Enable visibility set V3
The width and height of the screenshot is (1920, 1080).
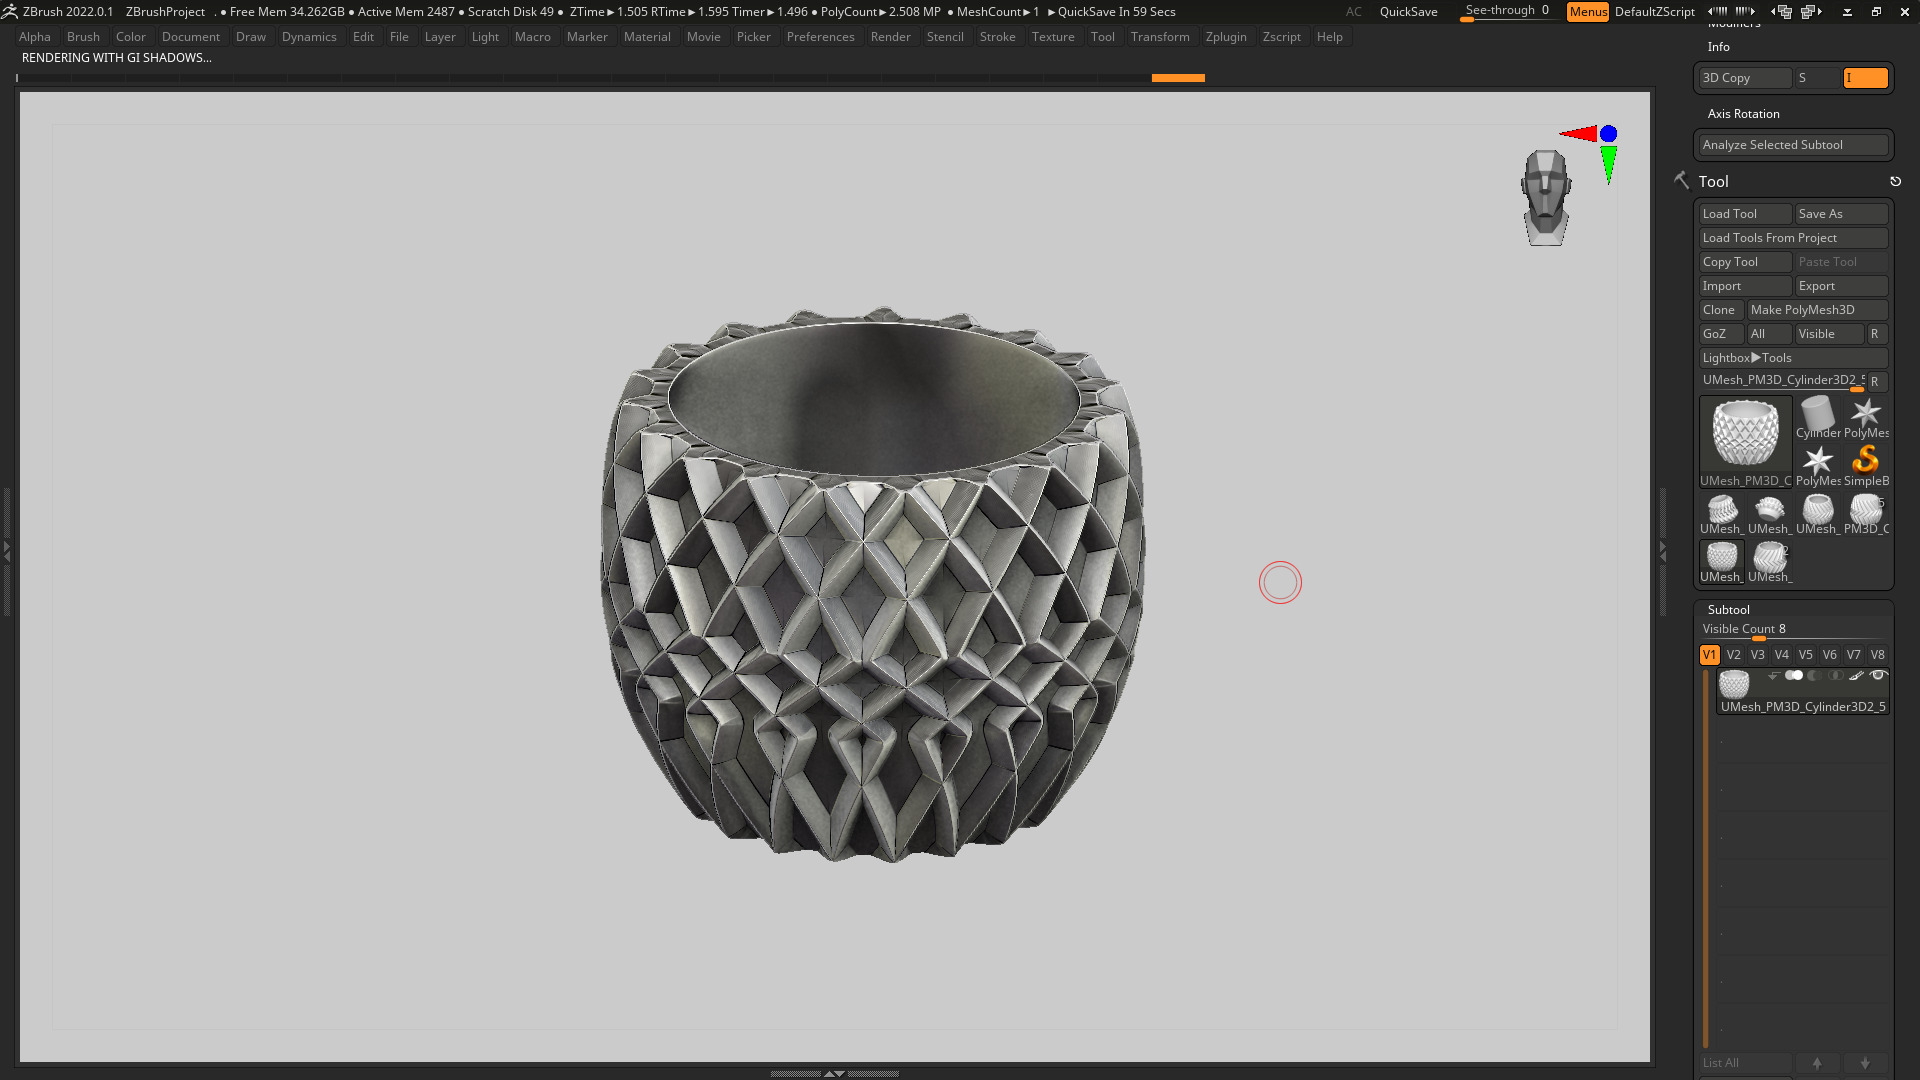point(1757,655)
